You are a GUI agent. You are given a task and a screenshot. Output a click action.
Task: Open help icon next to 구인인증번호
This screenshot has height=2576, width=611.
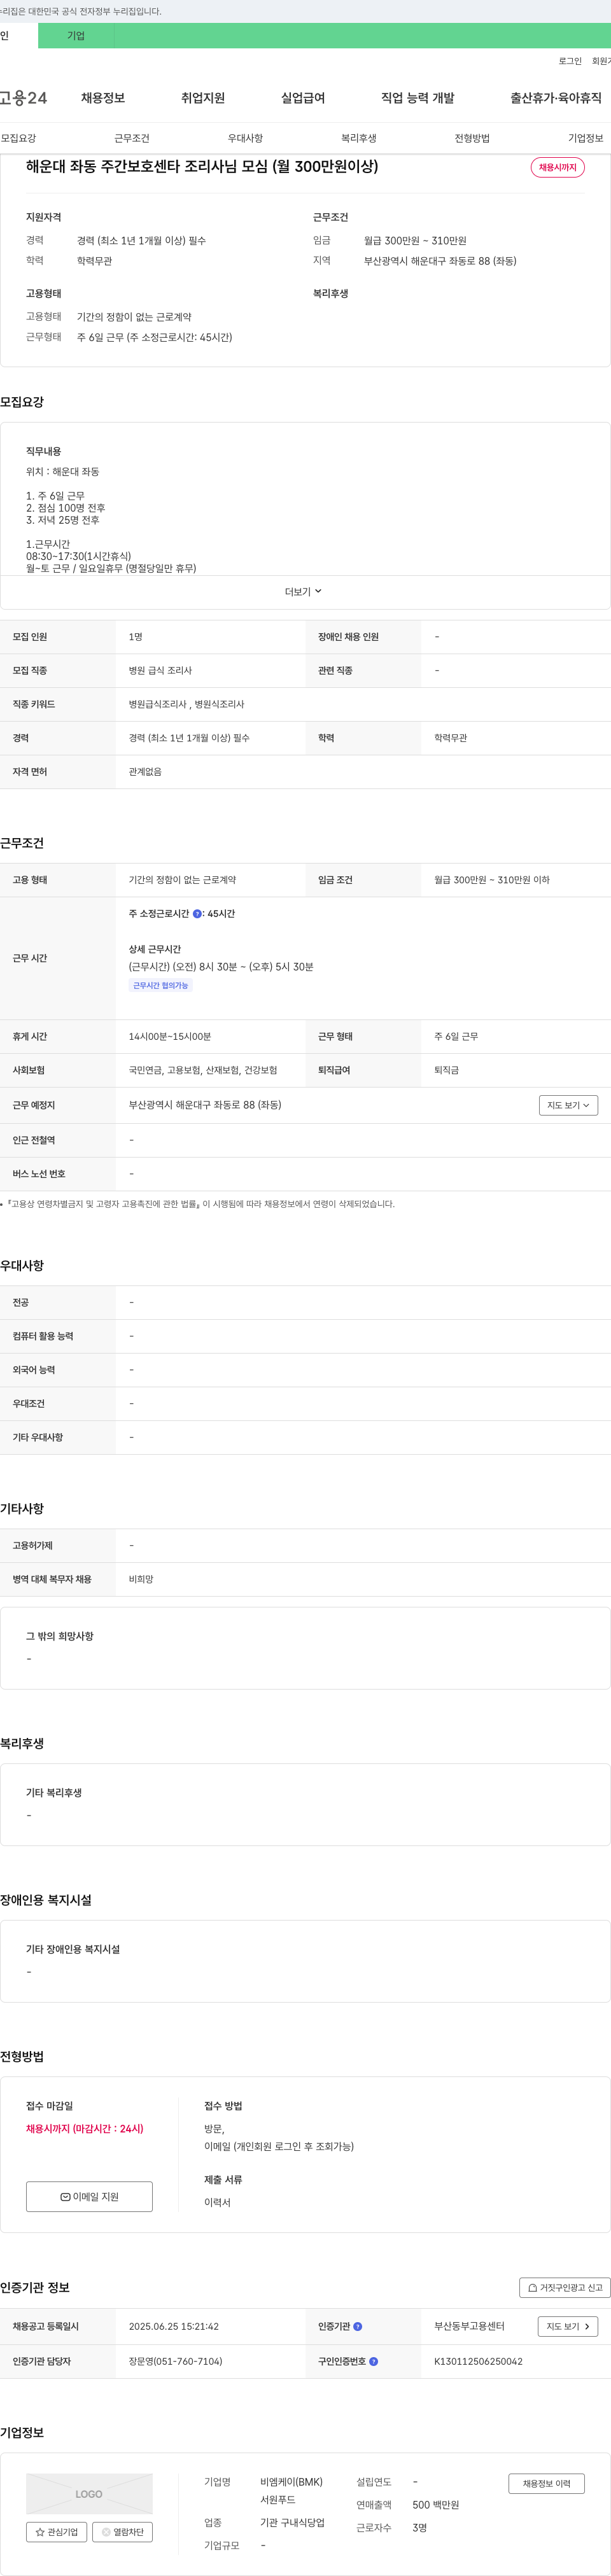point(374,2362)
